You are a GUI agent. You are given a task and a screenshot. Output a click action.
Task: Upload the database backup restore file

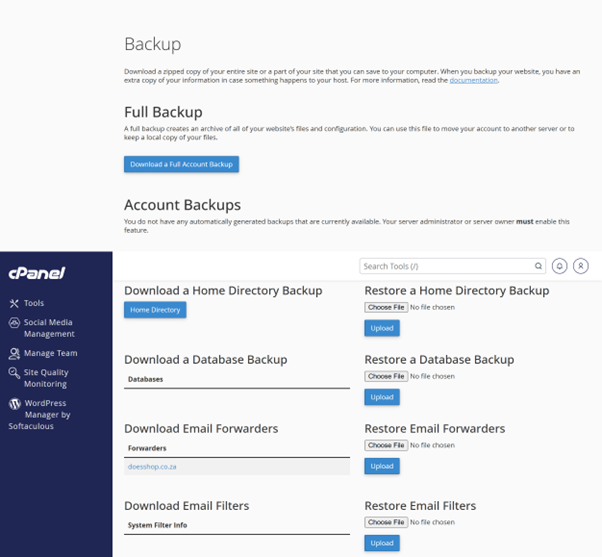pos(382,397)
